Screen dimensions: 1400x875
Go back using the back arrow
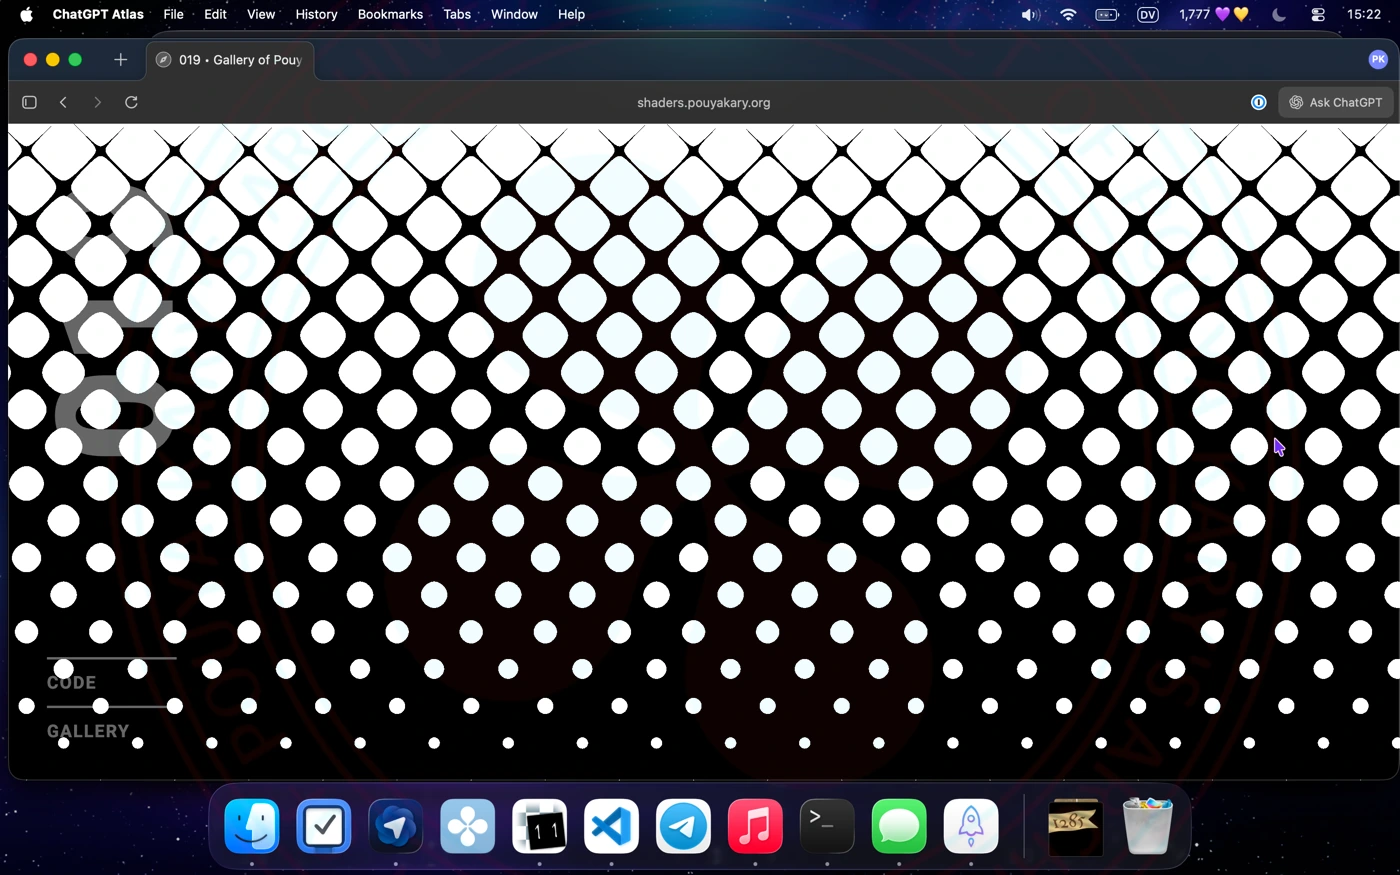[63, 102]
